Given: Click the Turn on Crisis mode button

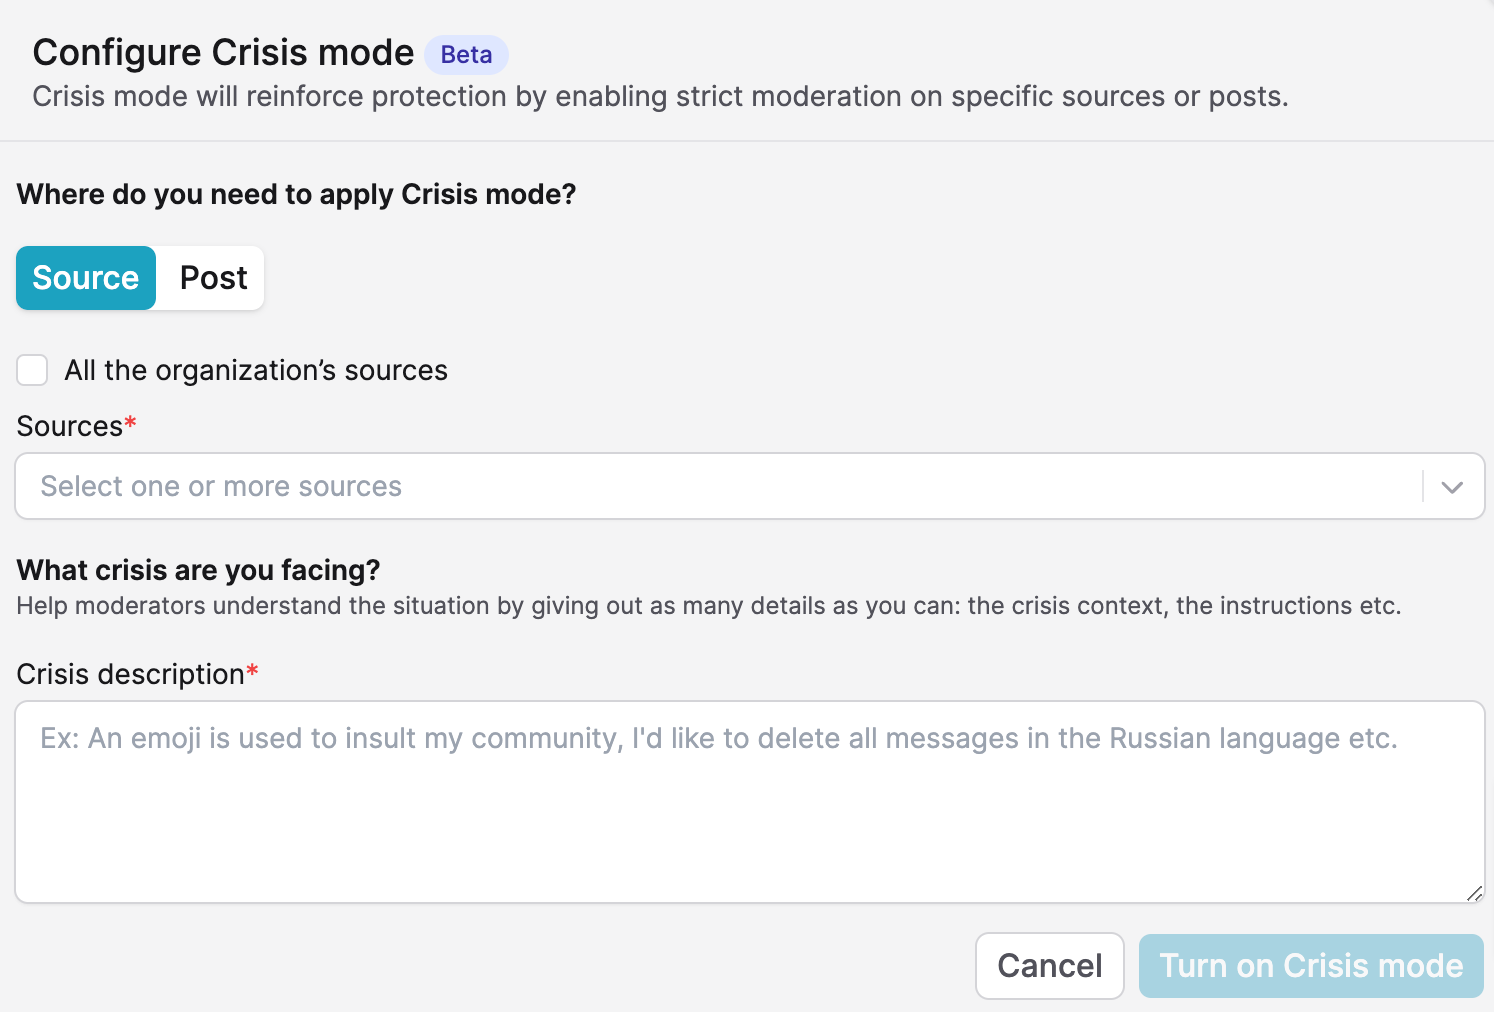Looking at the screenshot, I should coord(1311,966).
